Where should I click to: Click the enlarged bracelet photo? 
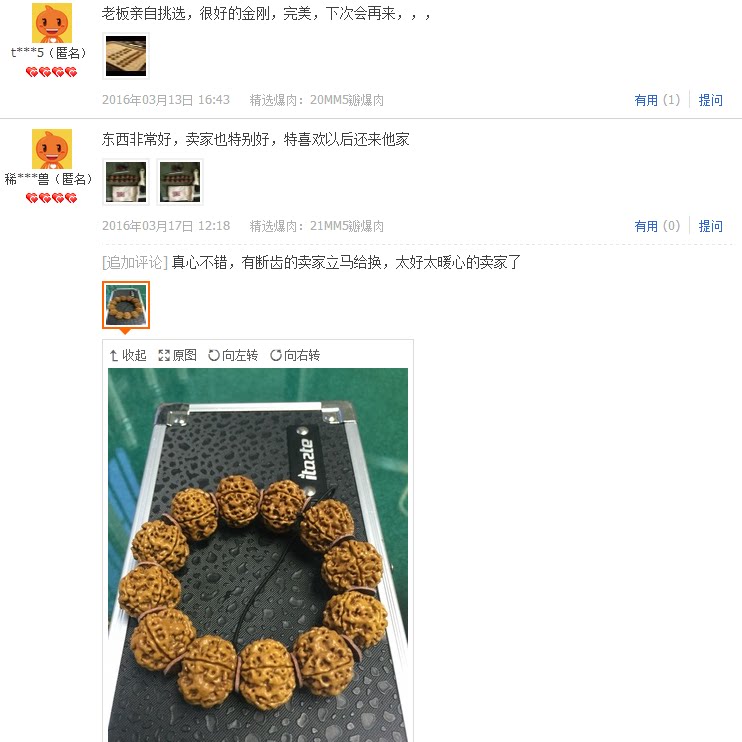pyautogui.click(x=258, y=555)
